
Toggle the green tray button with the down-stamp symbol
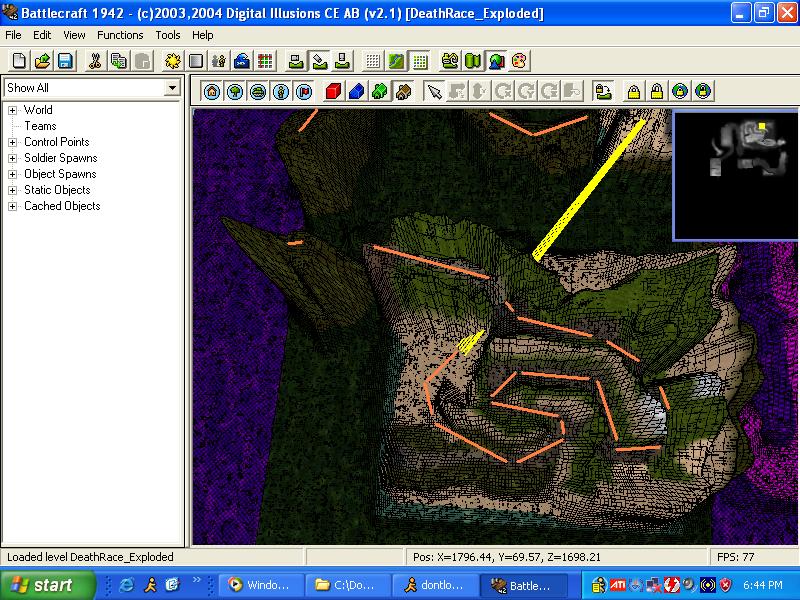pos(343,61)
